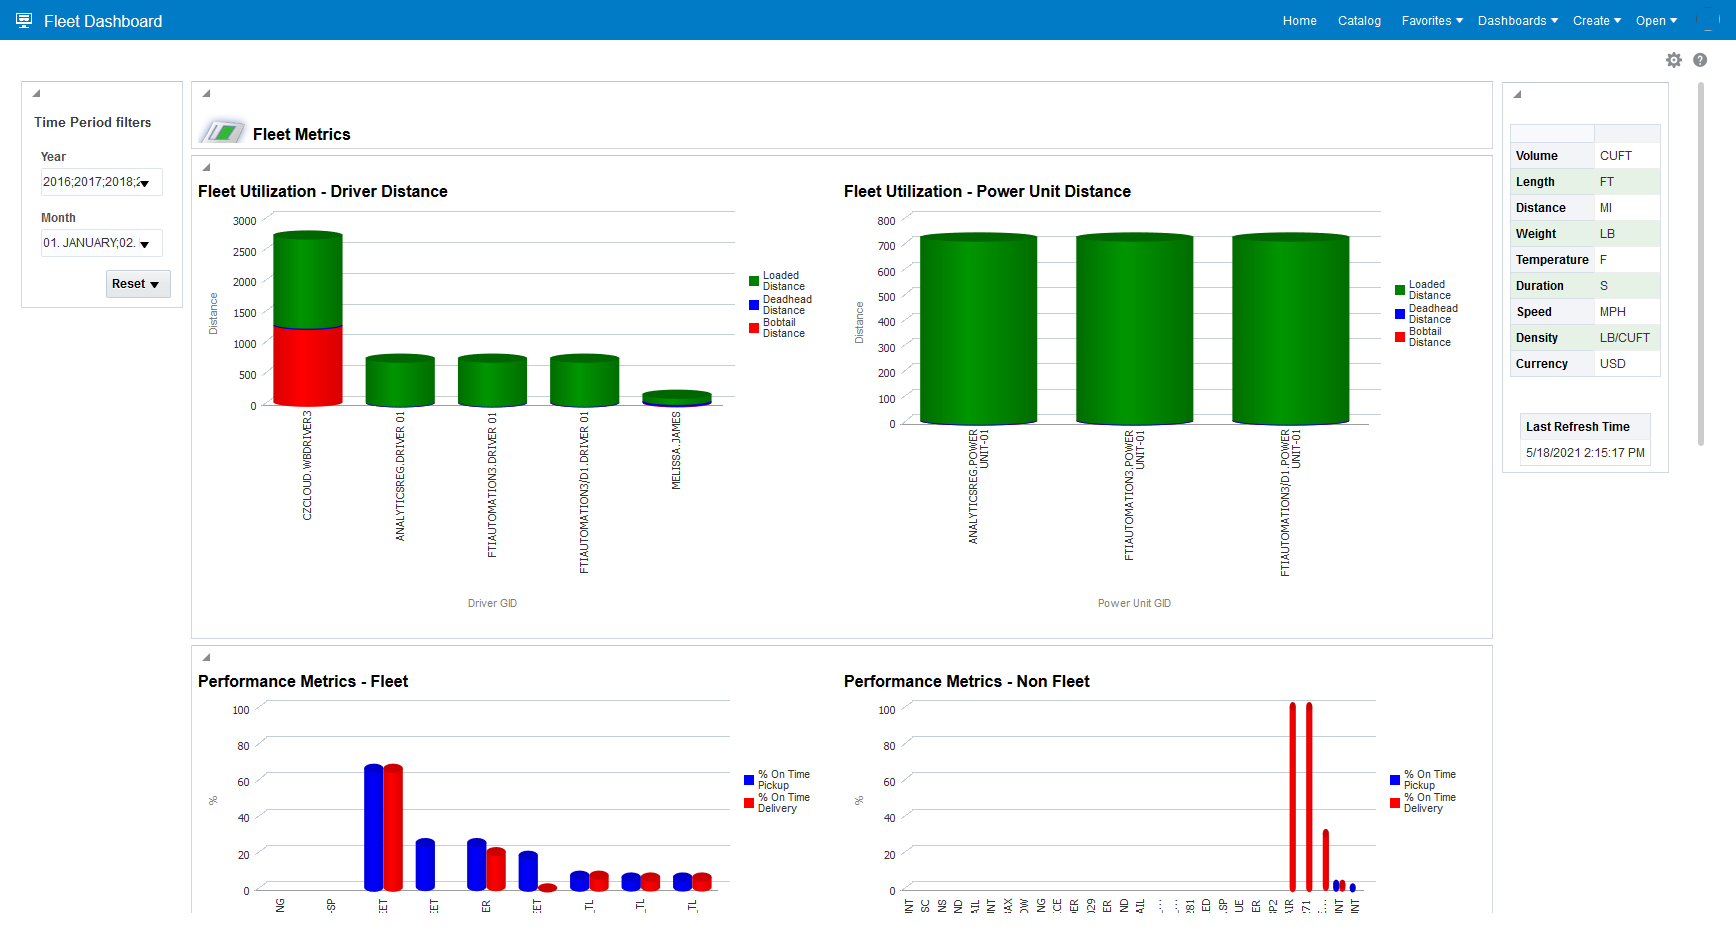The height and width of the screenshot is (936, 1736).
Task: Open the Dashboards menu
Action: [x=1518, y=20]
